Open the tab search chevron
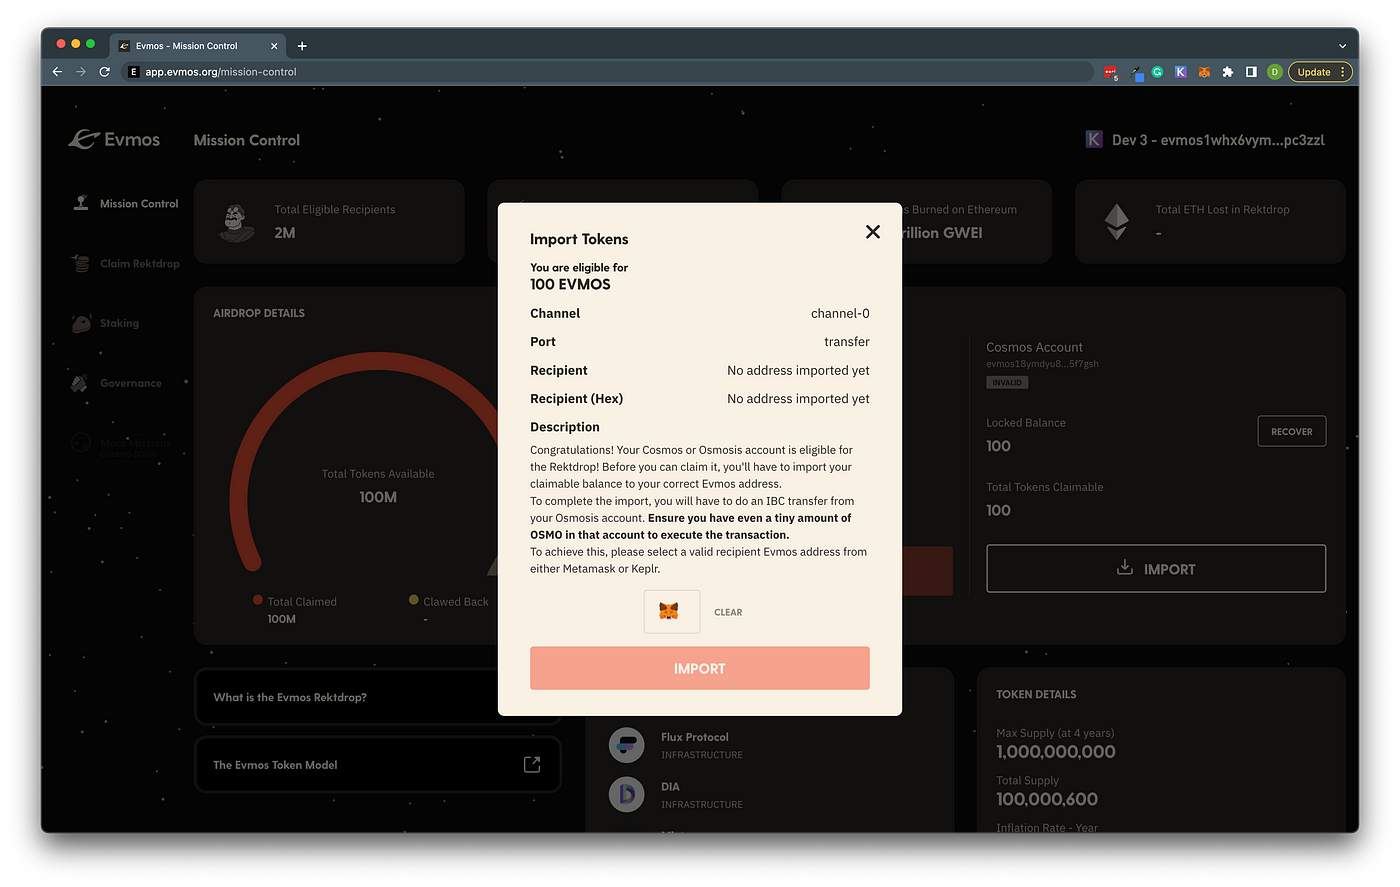This screenshot has height=887, width=1400. tap(1342, 46)
